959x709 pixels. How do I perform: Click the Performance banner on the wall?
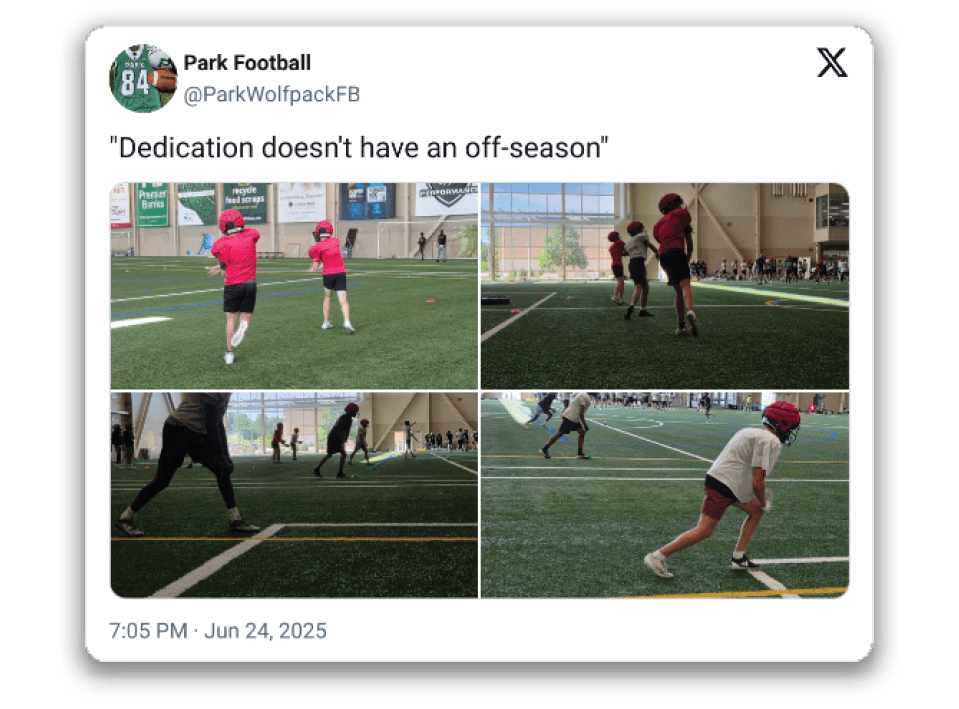pos(447,198)
